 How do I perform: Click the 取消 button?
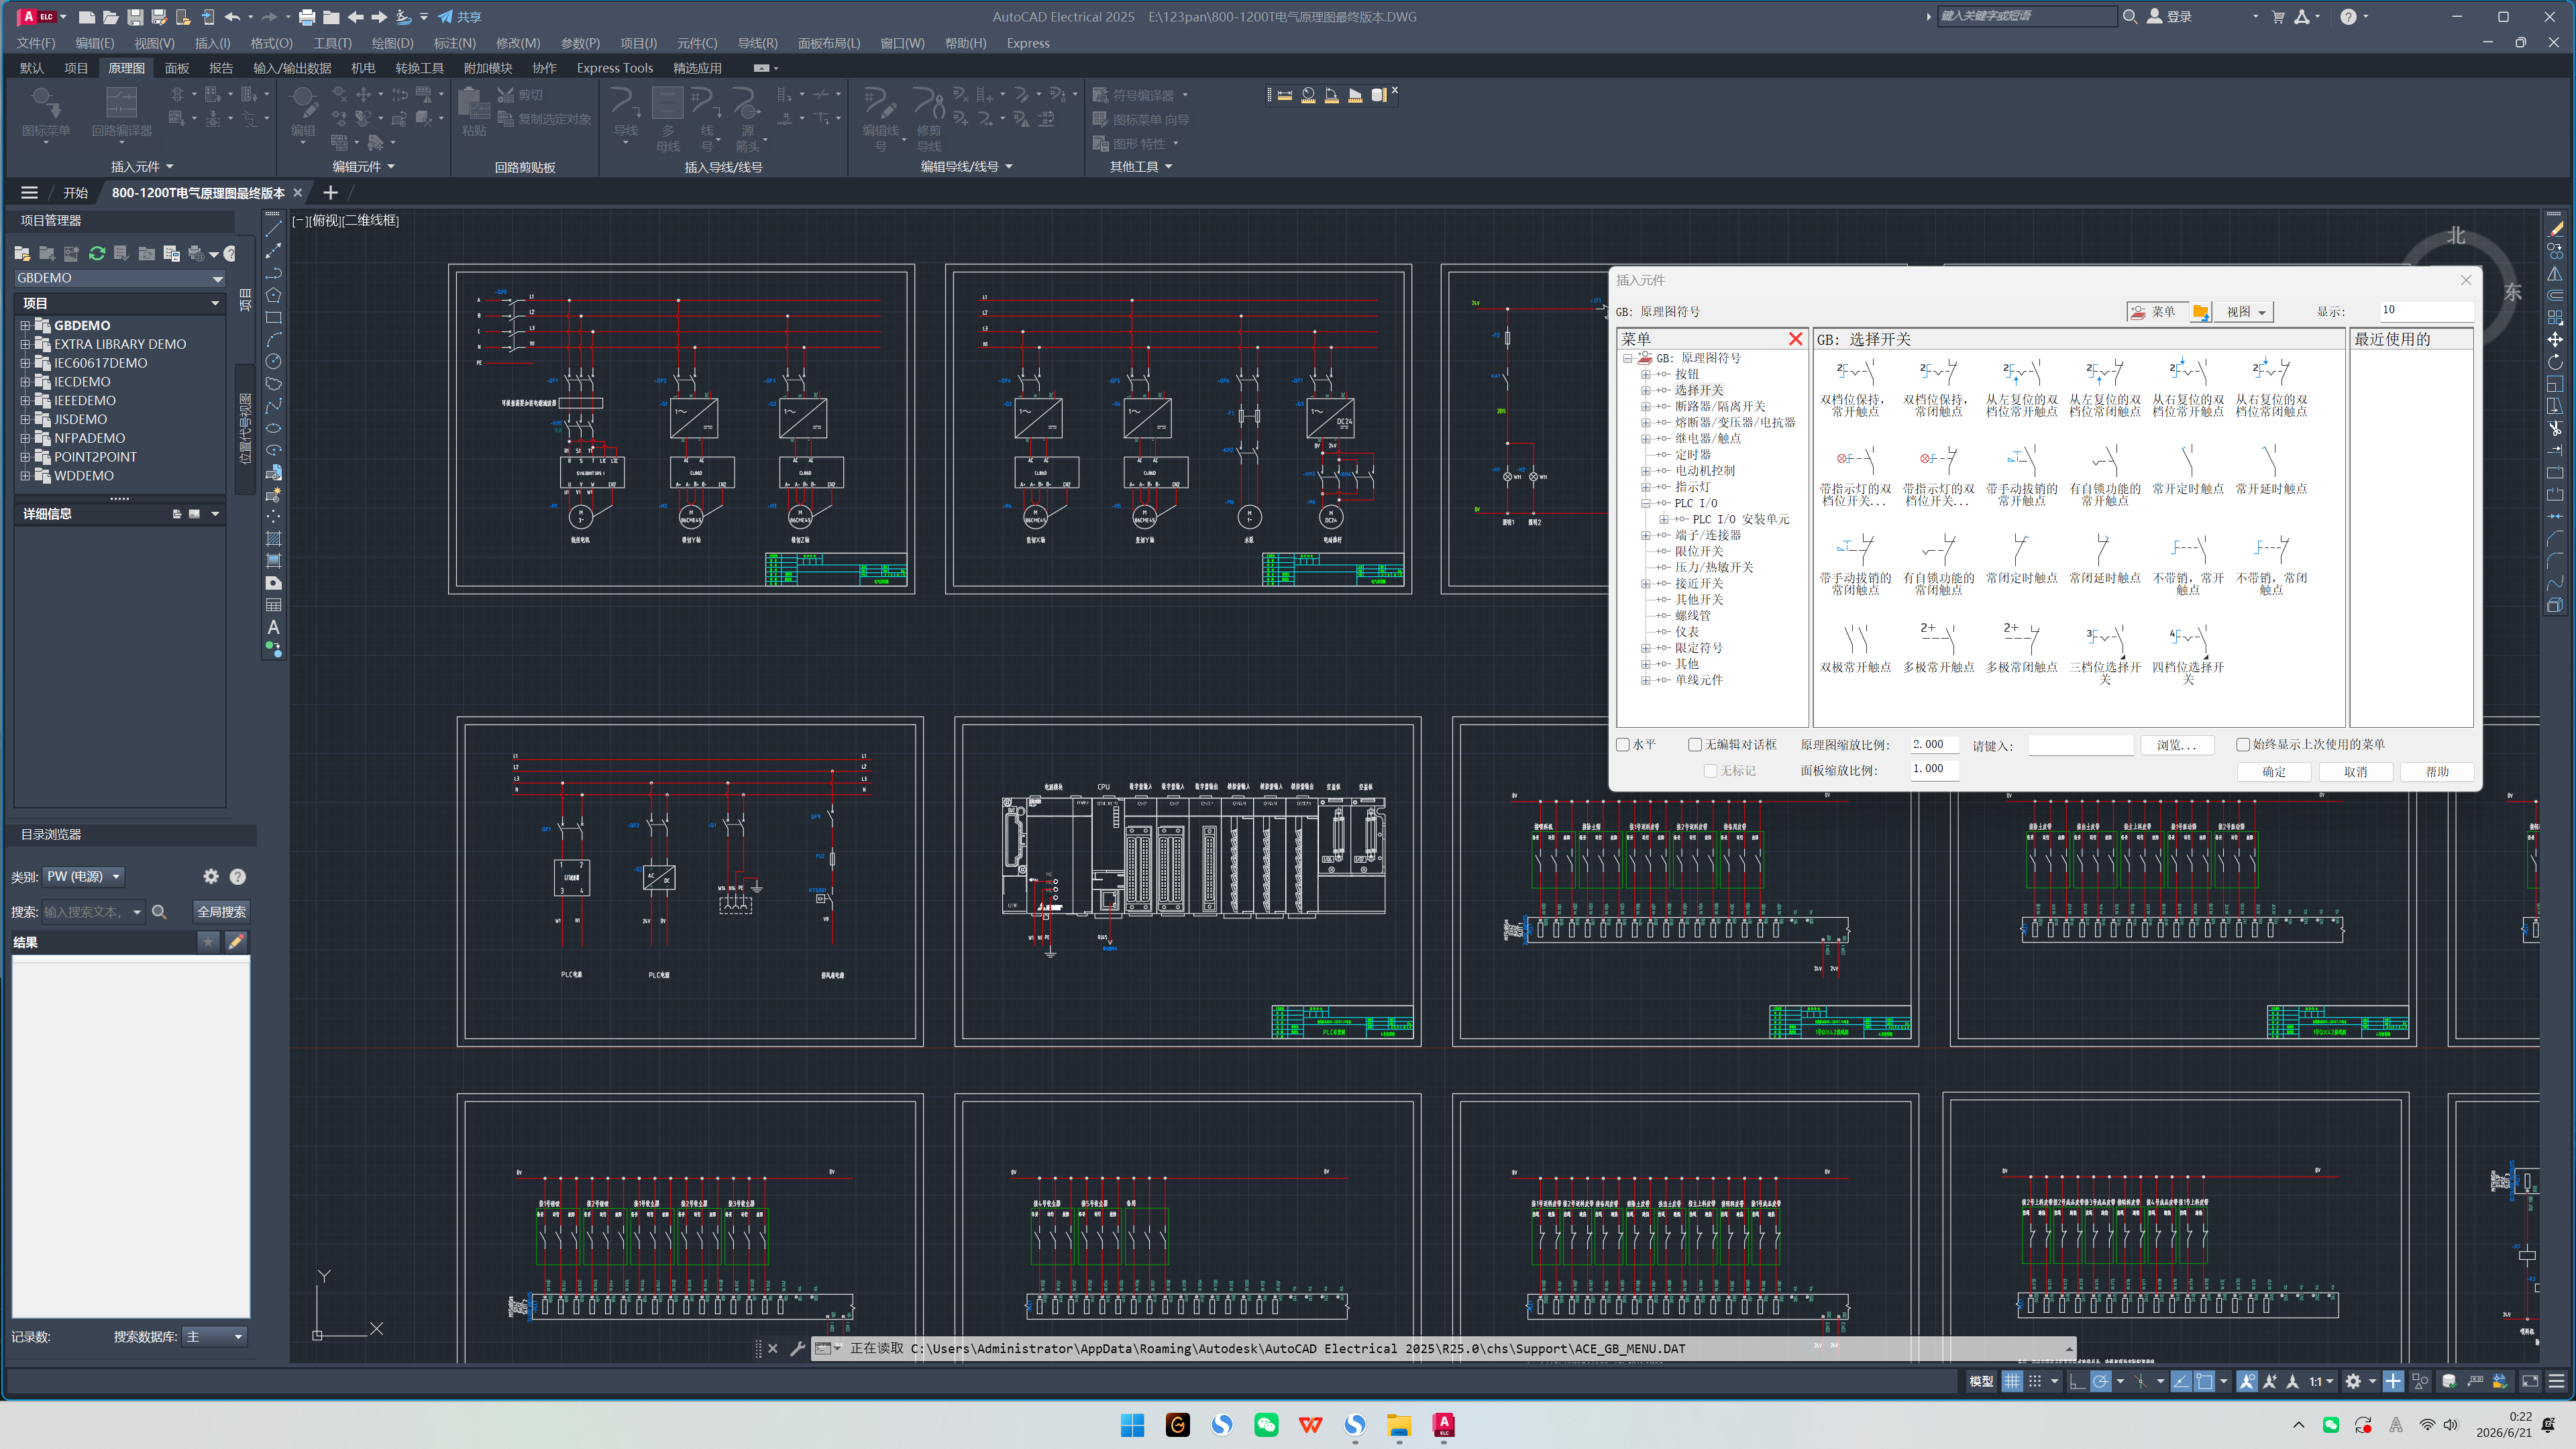coord(2355,771)
